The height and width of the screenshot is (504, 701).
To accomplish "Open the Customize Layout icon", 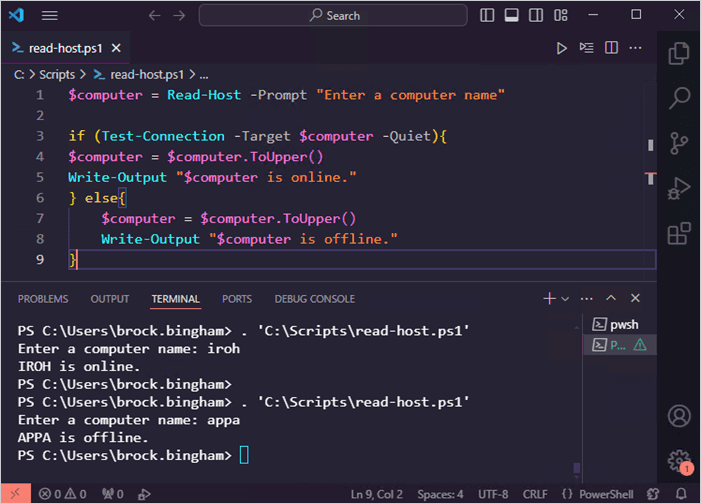I will (561, 16).
